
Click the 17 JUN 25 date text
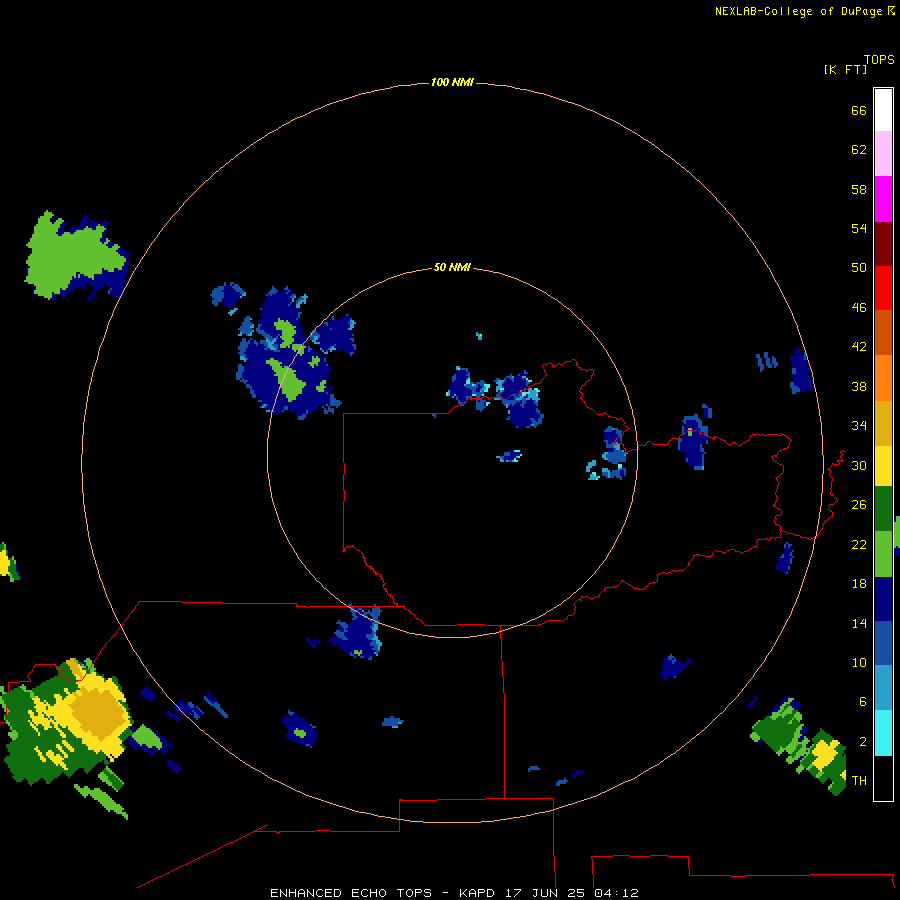(545, 893)
